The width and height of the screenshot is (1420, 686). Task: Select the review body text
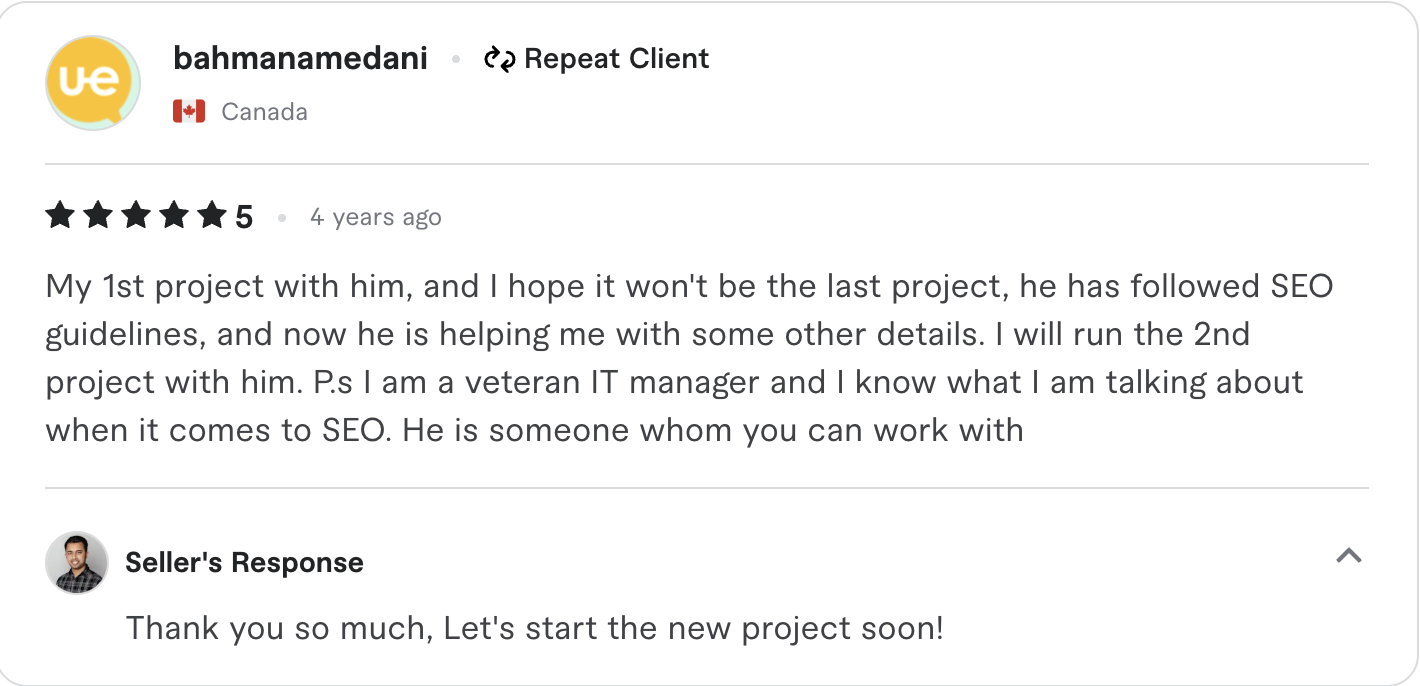tap(690, 358)
